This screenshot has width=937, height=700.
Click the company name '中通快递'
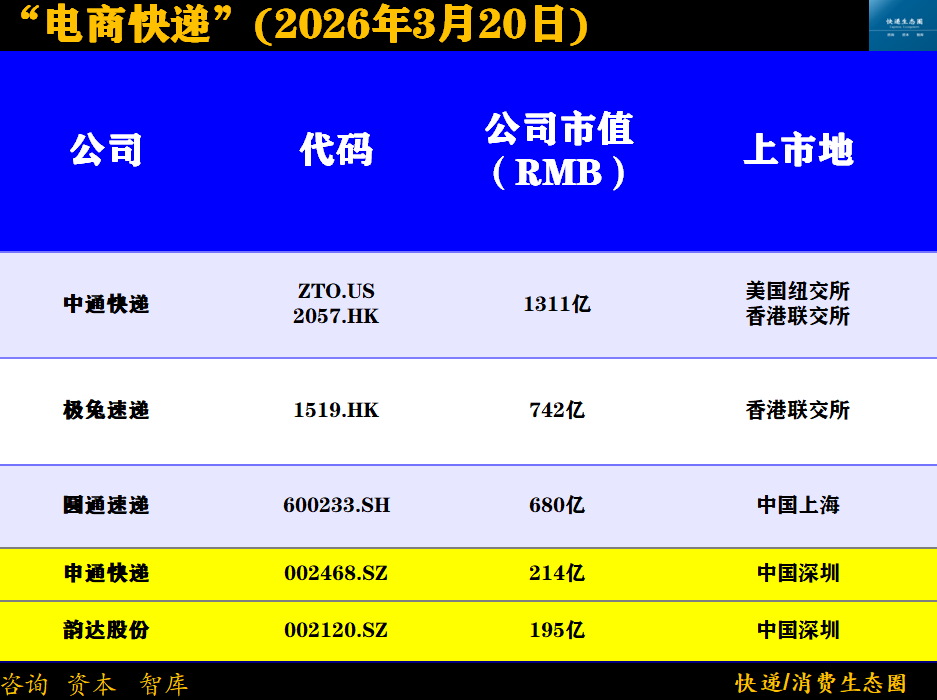(x=106, y=304)
